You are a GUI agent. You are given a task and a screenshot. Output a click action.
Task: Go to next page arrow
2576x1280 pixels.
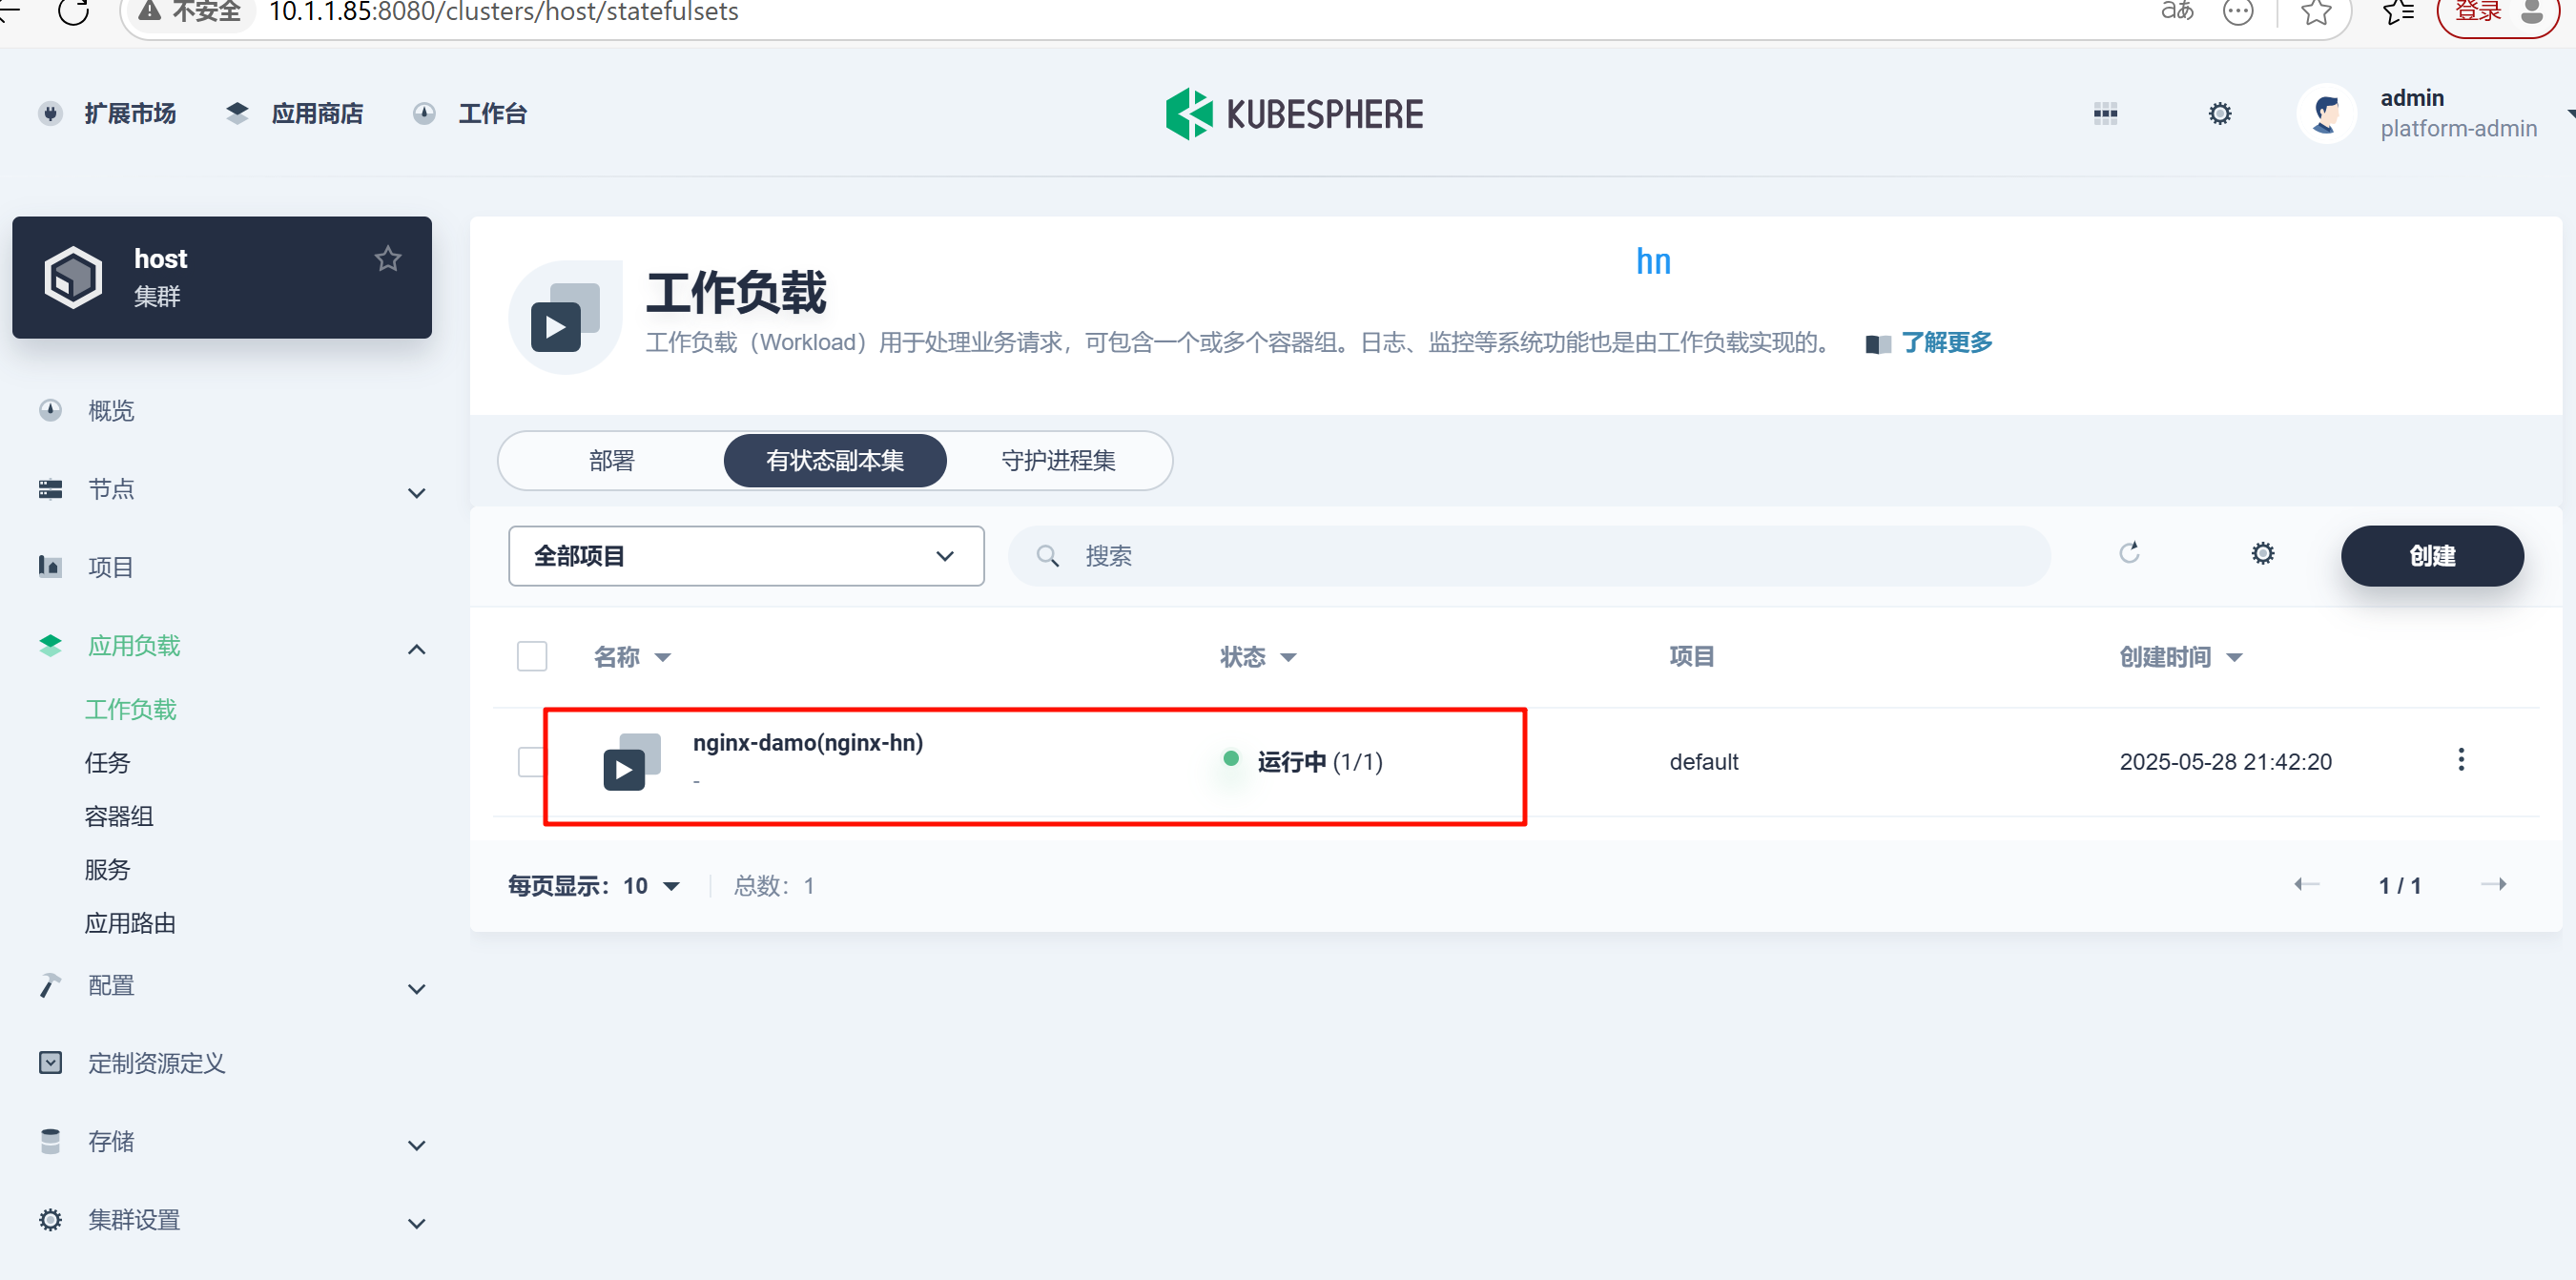point(2493,884)
